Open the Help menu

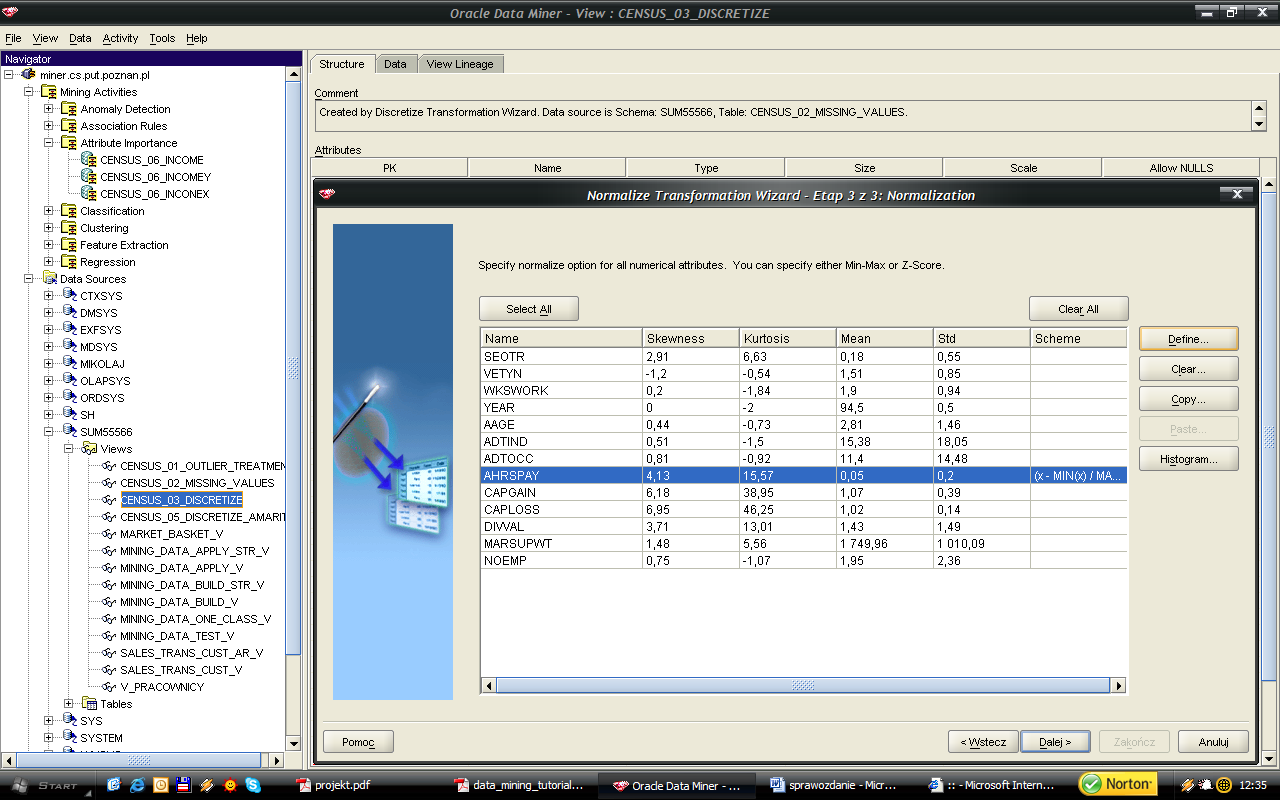click(197, 38)
